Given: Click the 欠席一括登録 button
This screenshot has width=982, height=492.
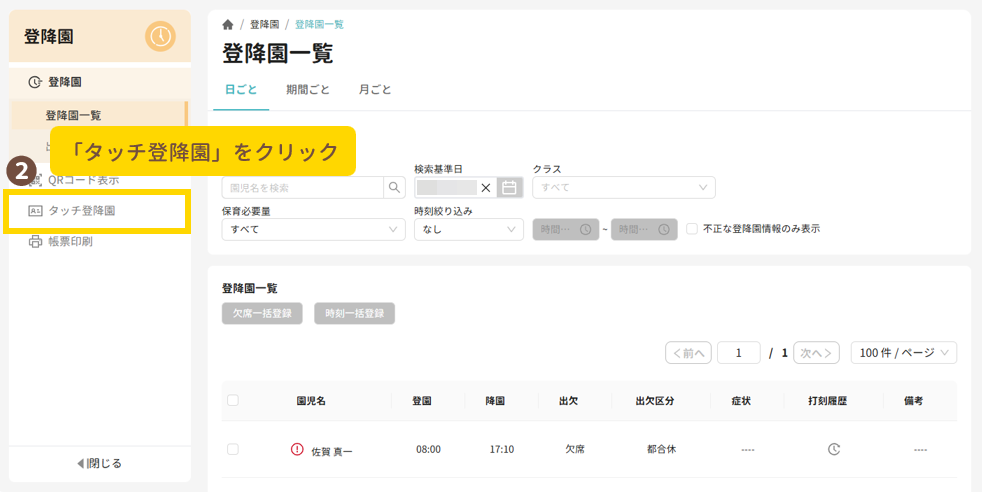Looking at the screenshot, I should [262, 313].
